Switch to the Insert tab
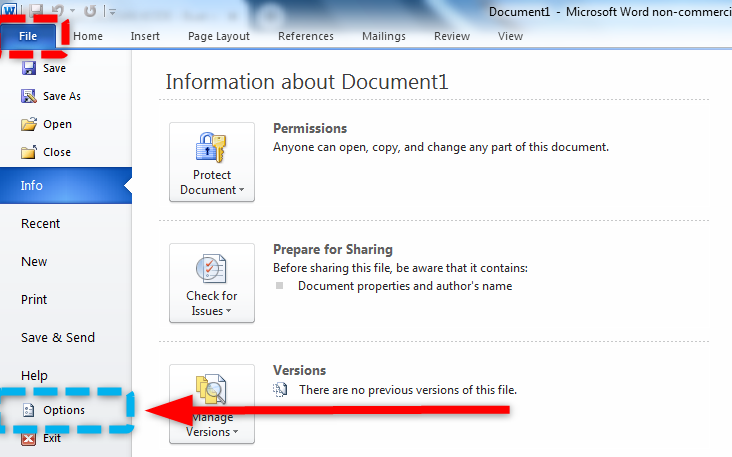 coord(145,36)
